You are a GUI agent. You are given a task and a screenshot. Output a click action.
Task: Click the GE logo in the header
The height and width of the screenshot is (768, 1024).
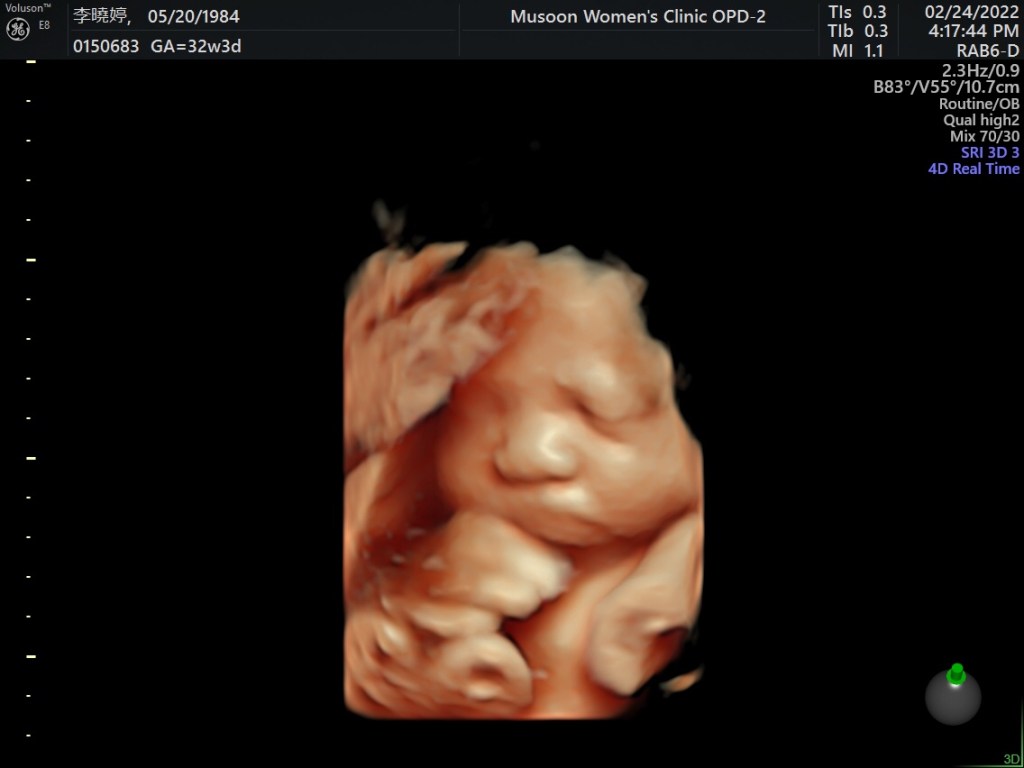17,28
